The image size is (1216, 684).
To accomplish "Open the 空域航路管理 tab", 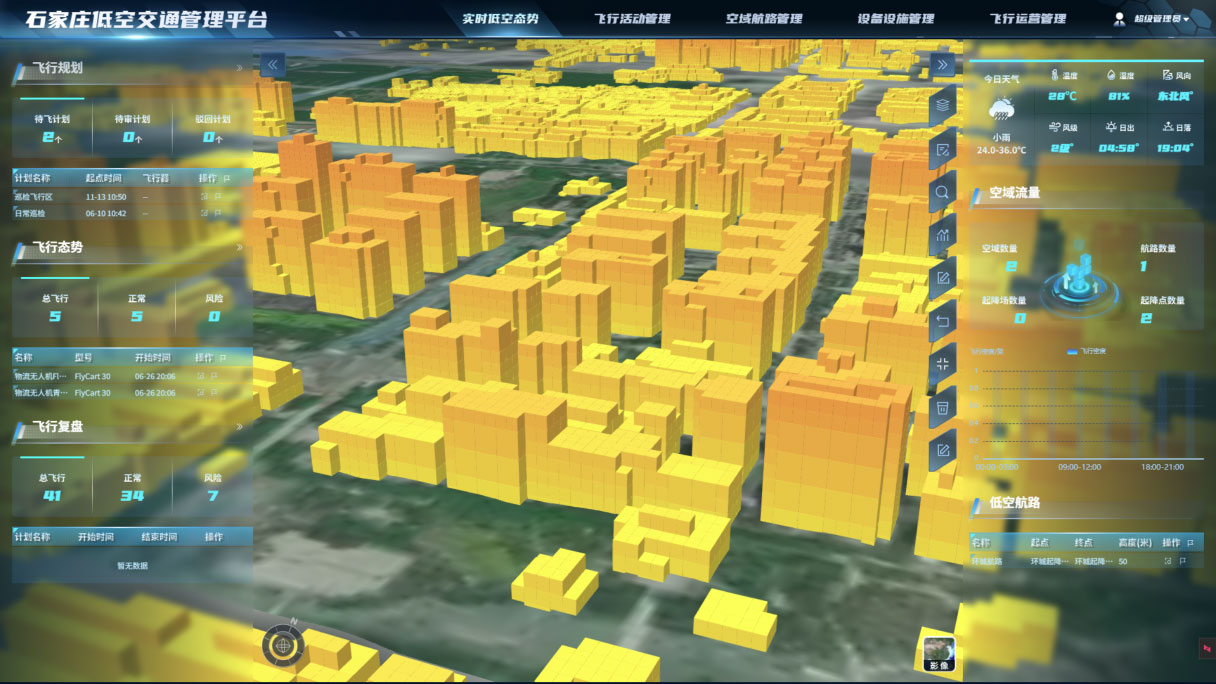I will [x=764, y=19].
